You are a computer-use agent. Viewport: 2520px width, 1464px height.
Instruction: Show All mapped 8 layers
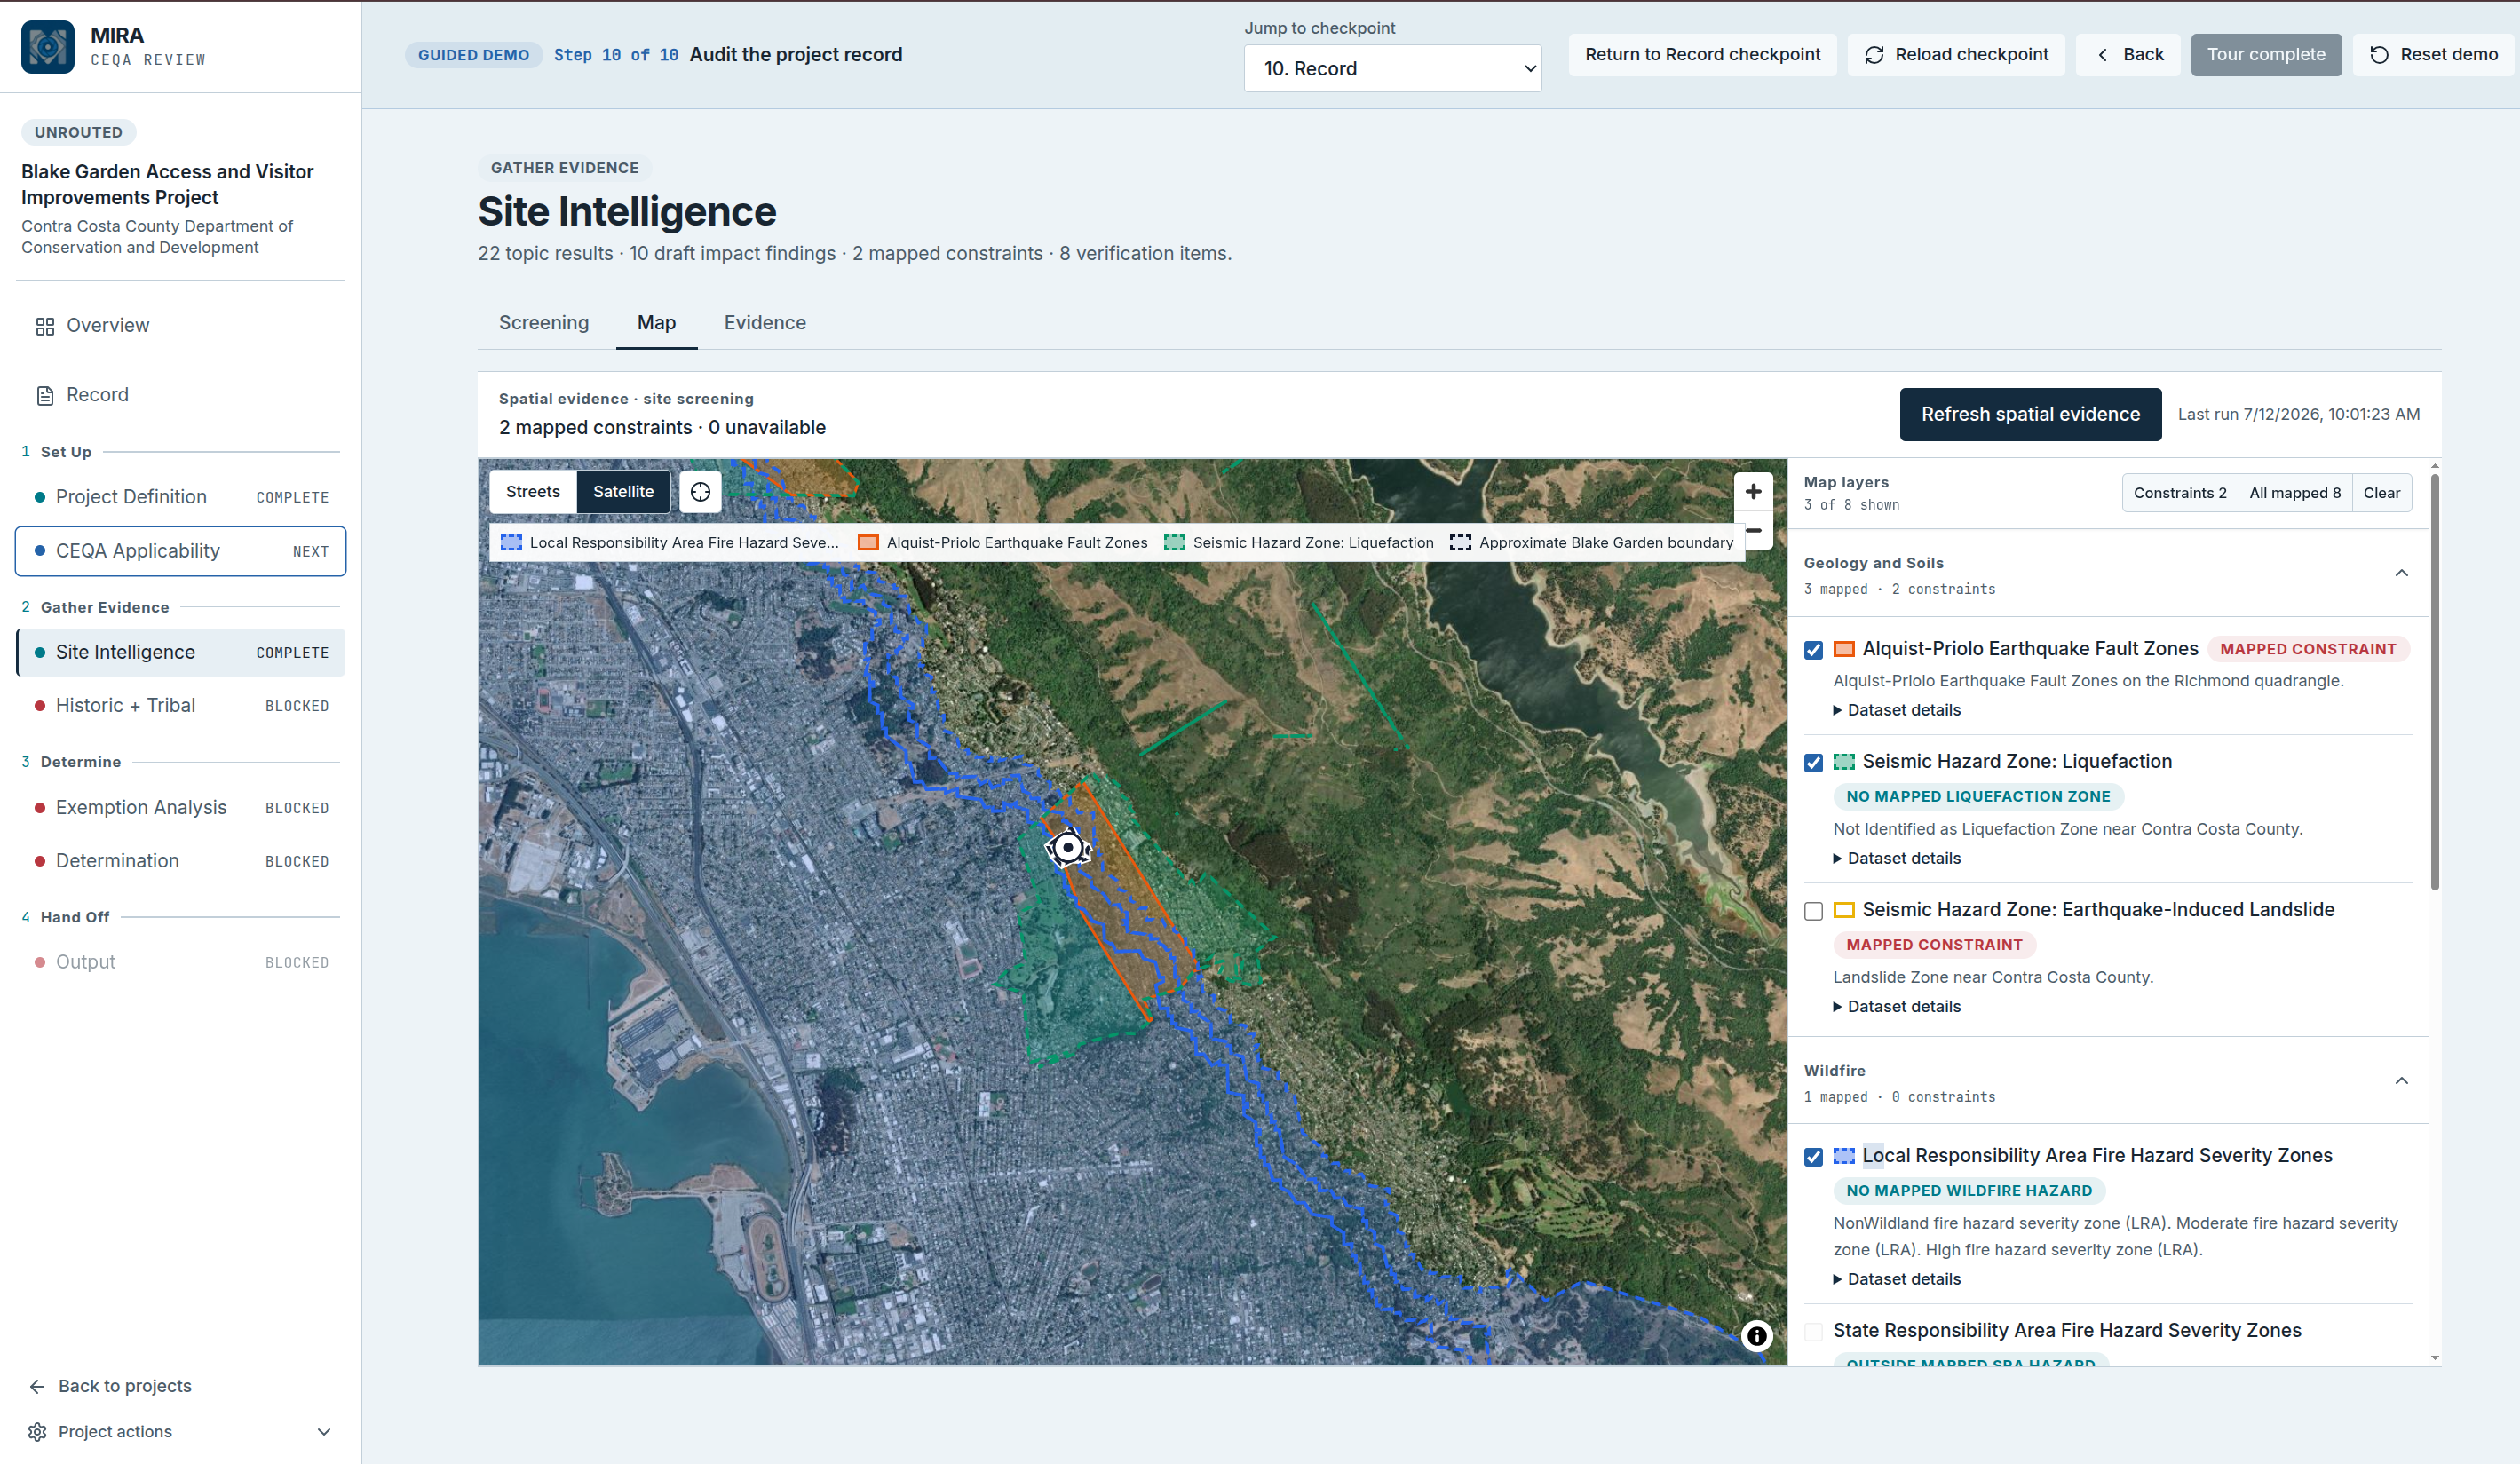coord(2294,493)
